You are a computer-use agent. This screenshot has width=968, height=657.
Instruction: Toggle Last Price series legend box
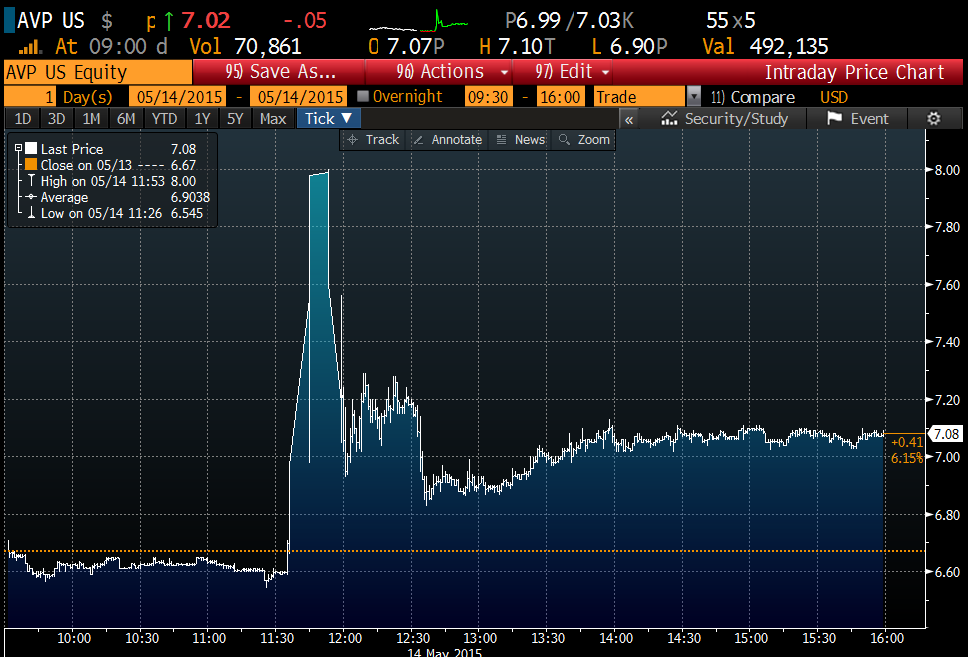31,149
